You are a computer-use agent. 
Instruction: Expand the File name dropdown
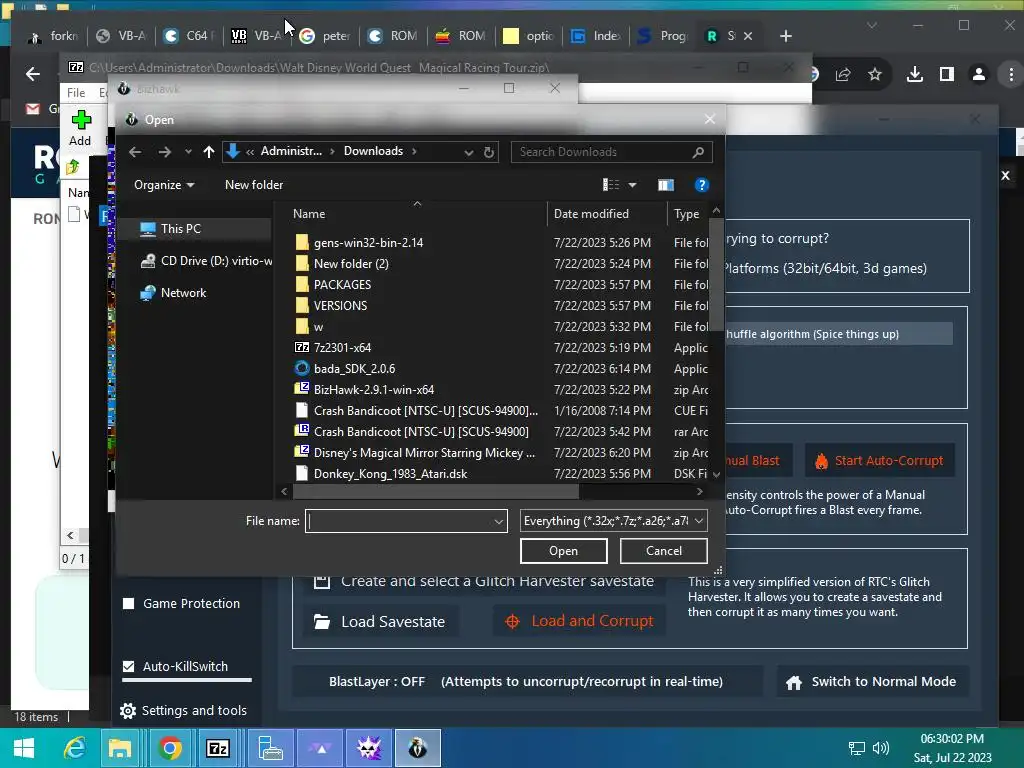point(498,521)
